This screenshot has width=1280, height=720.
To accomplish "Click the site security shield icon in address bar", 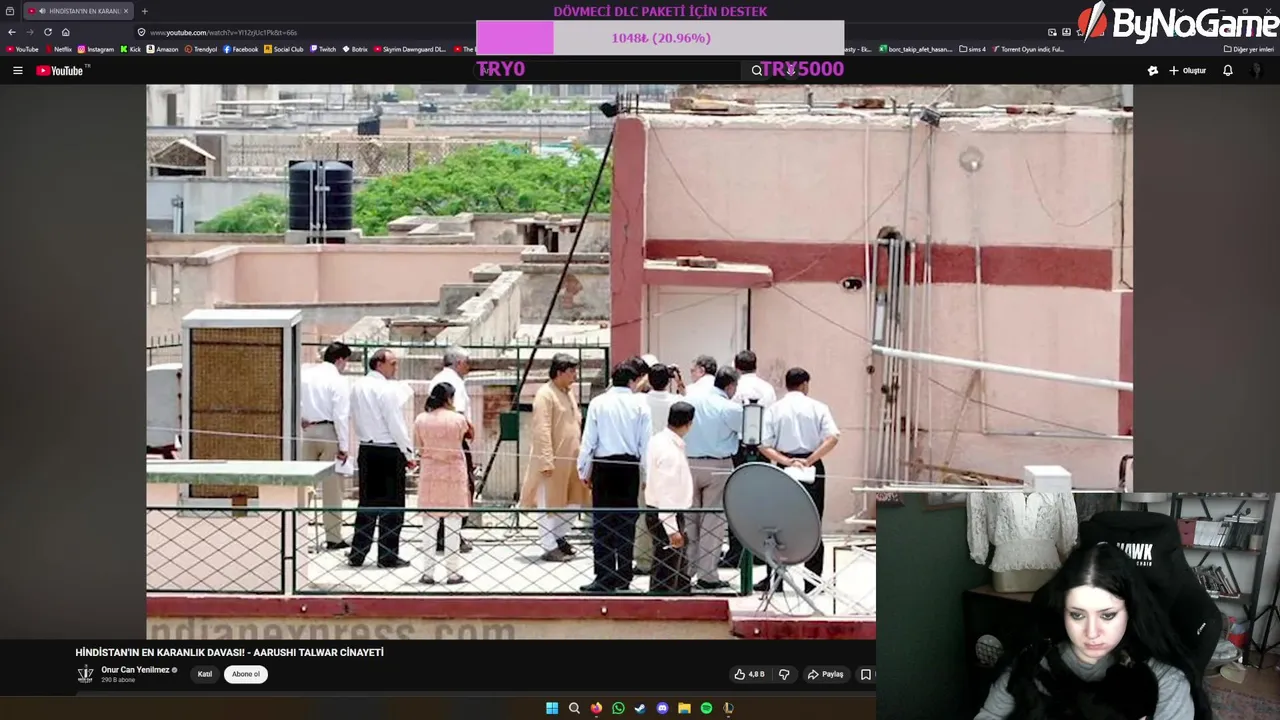I will pos(142,32).
